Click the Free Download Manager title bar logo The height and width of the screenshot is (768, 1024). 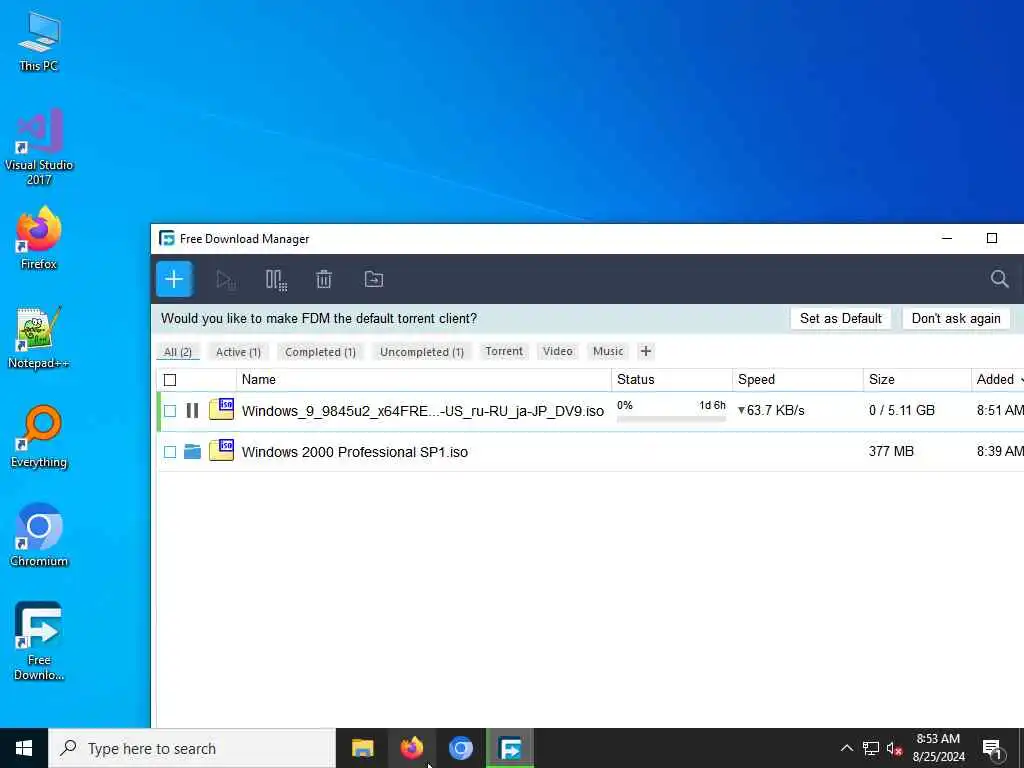(167, 238)
